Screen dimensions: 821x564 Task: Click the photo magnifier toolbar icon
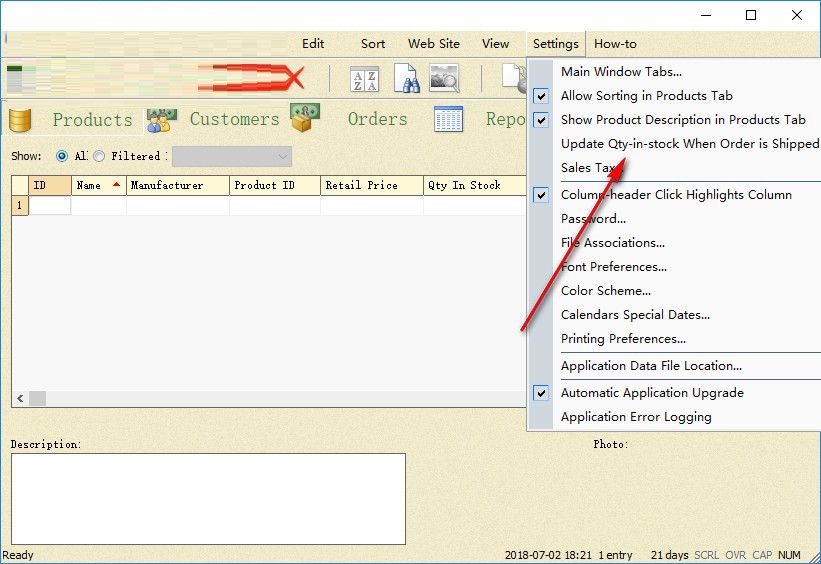click(x=444, y=78)
